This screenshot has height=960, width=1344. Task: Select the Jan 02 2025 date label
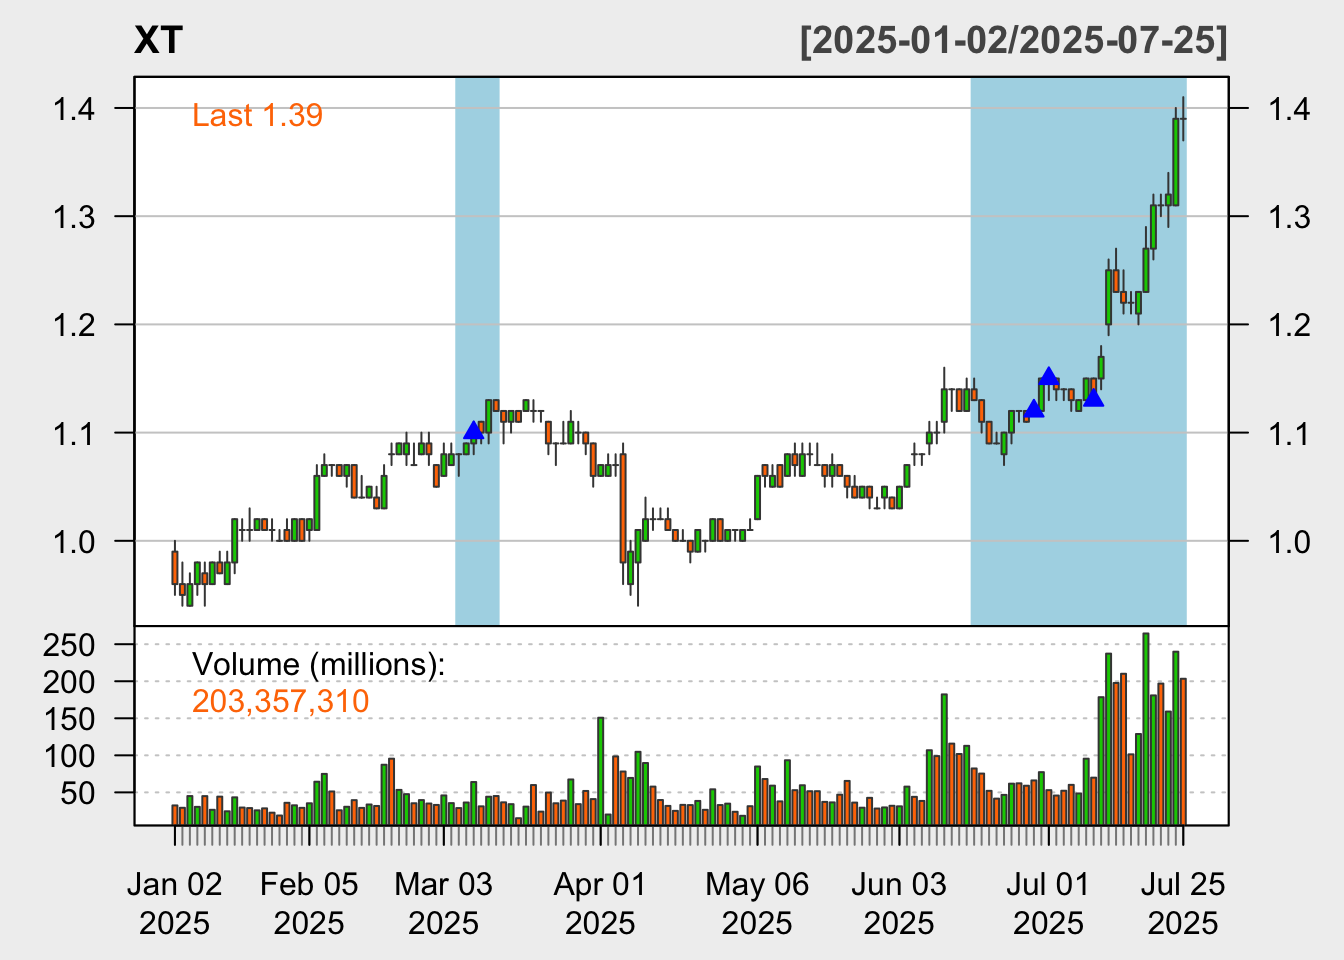[x=175, y=903]
